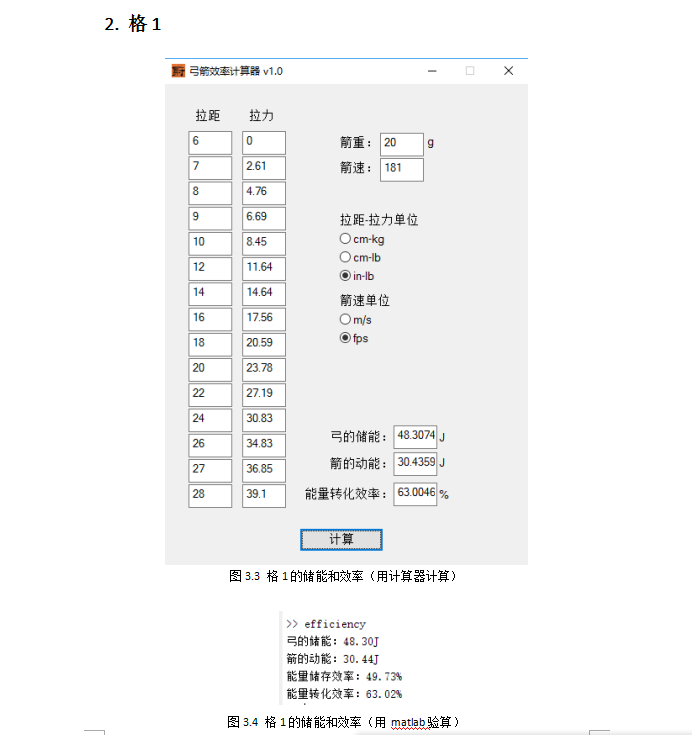
Task: Click the 拉力 field with value 0
Action: (264, 142)
